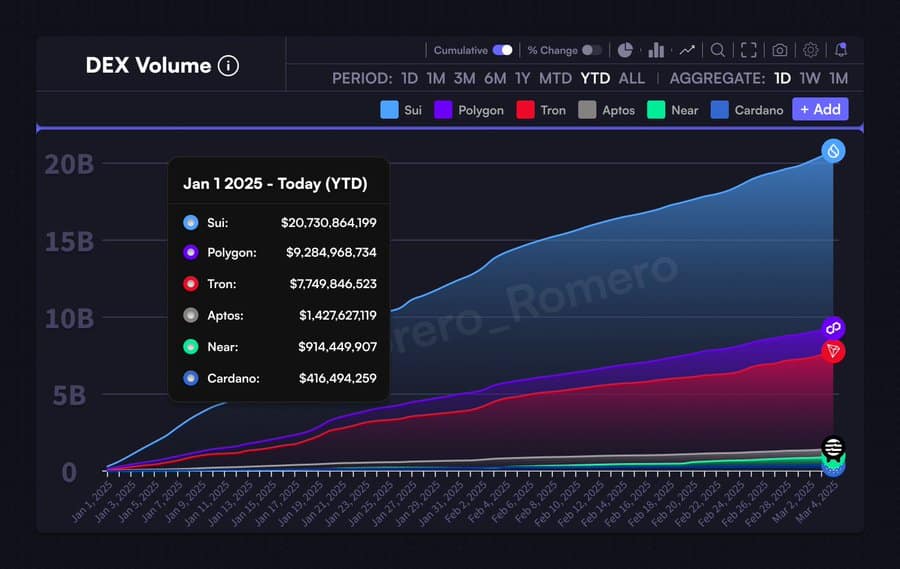
Task: Click the Near dot in tooltip
Action: [x=191, y=347]
